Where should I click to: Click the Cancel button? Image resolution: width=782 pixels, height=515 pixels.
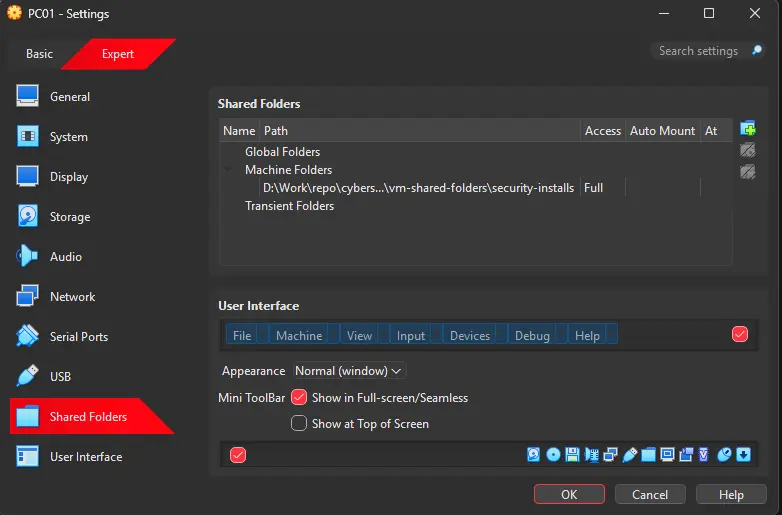click(x=650, y=494)
